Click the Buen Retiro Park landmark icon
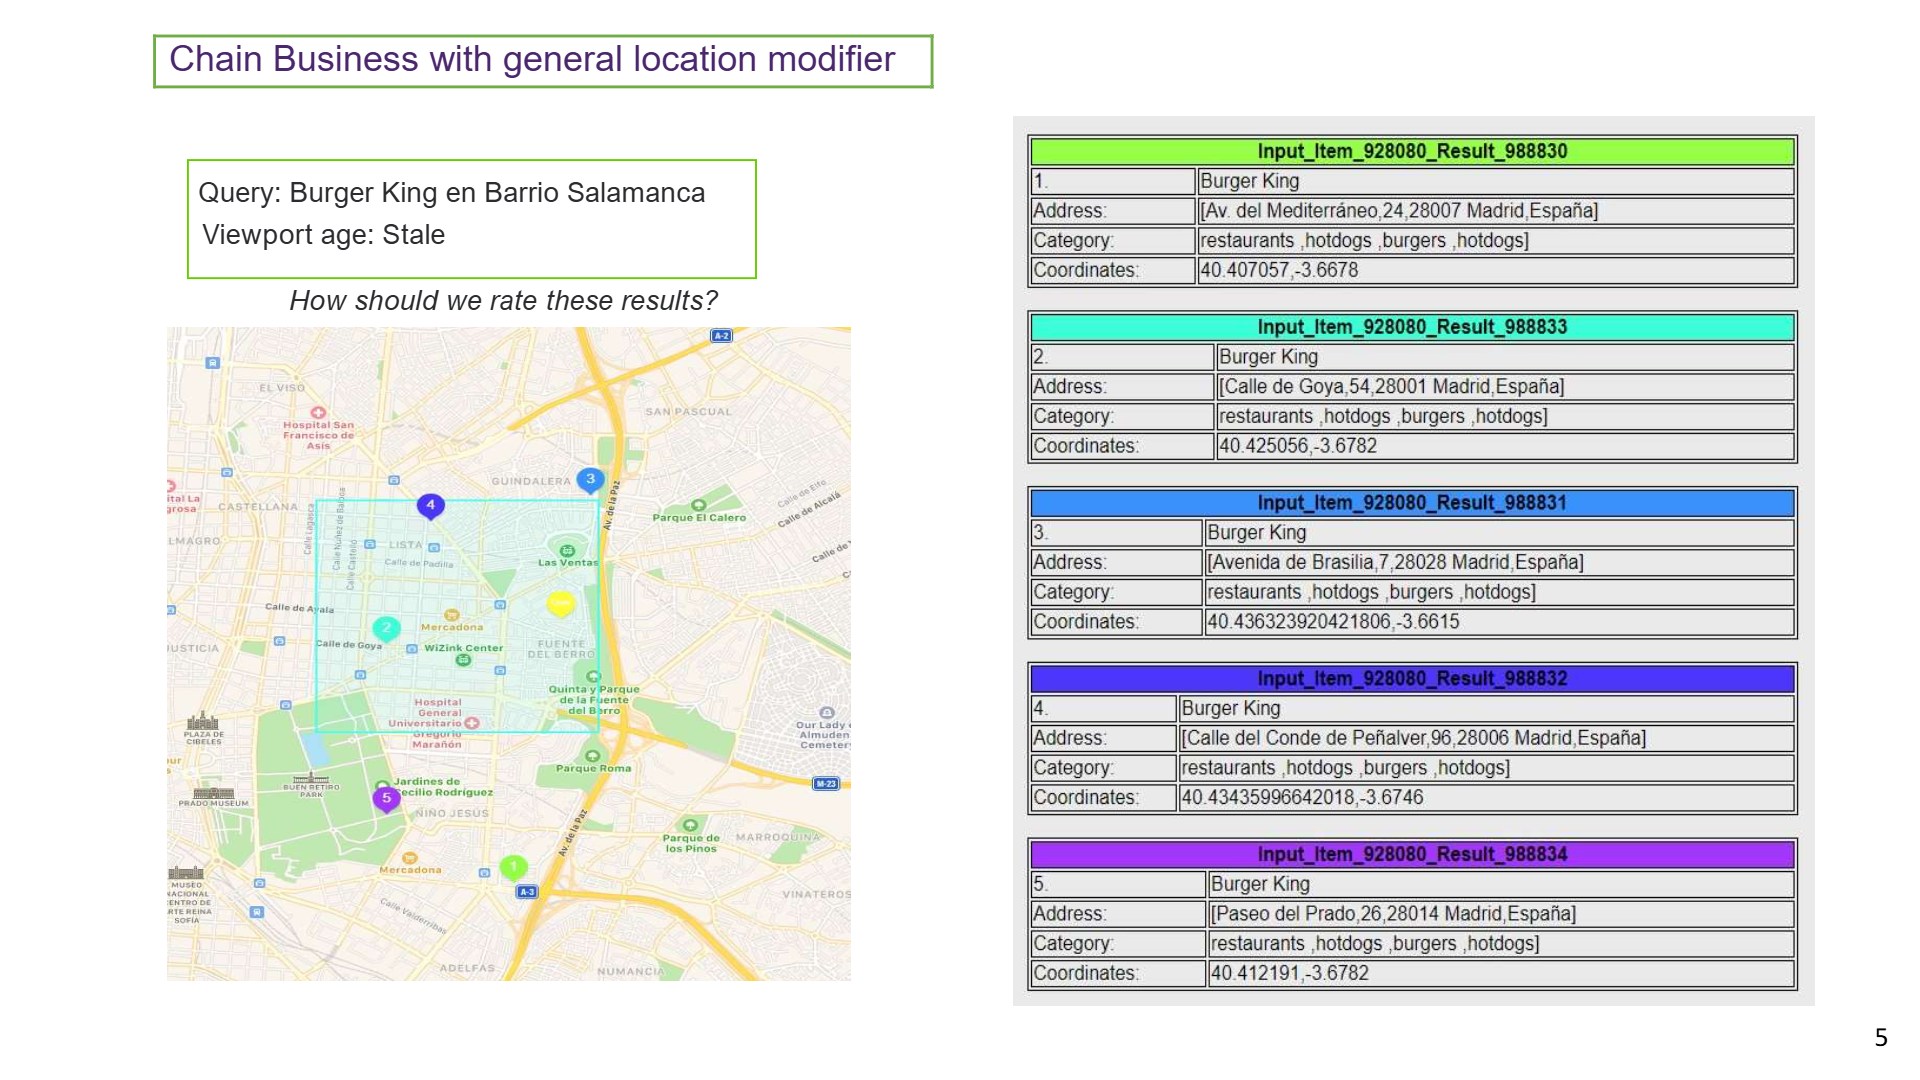The width and height of the screenshot is (1920, 1080). tap(311, 777)
